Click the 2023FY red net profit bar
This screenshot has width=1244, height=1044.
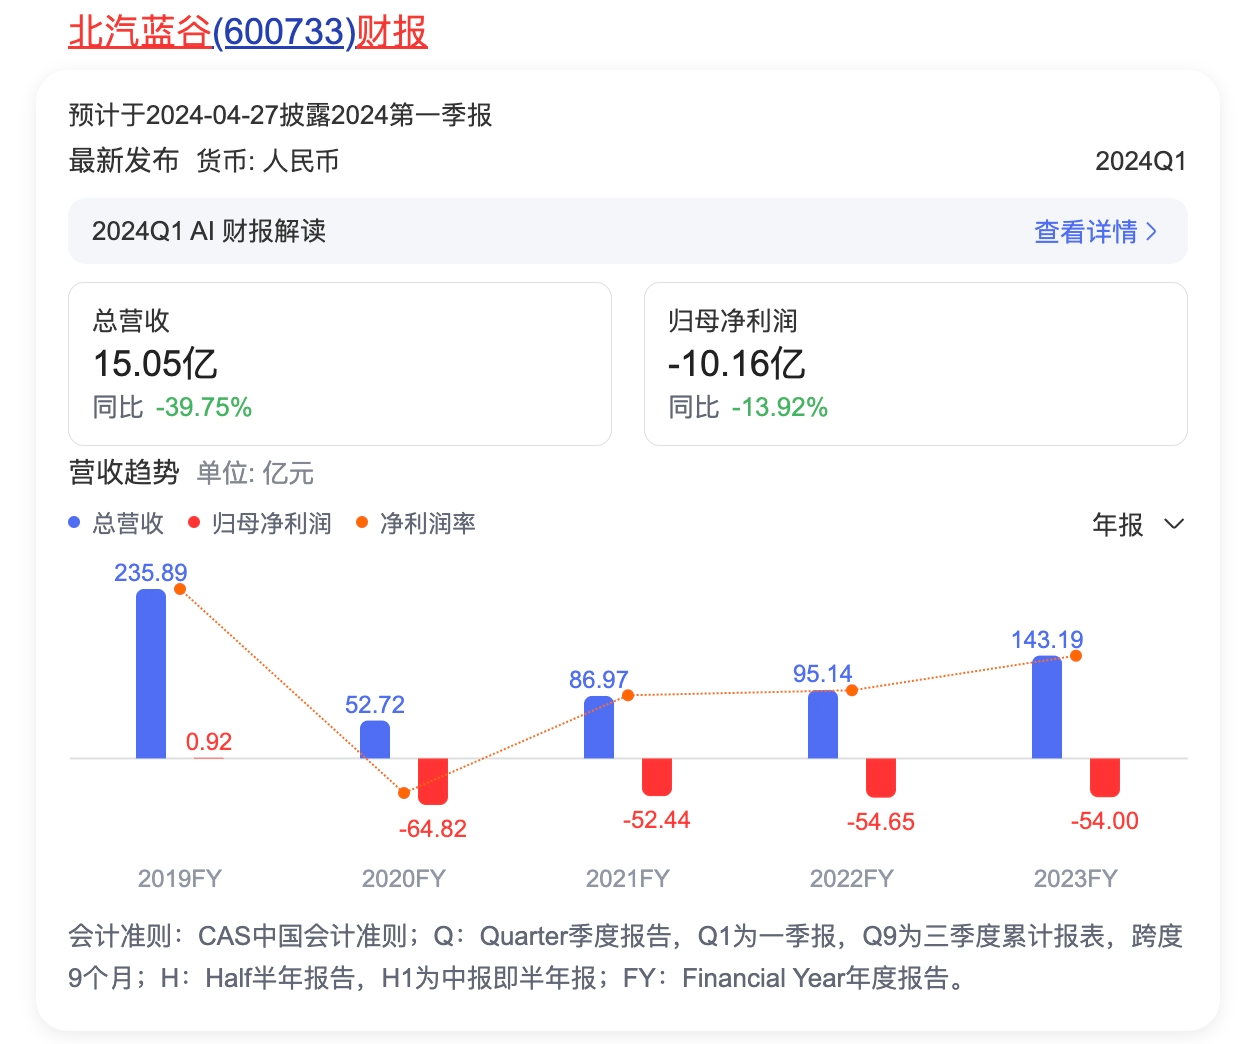(1105, 777)
